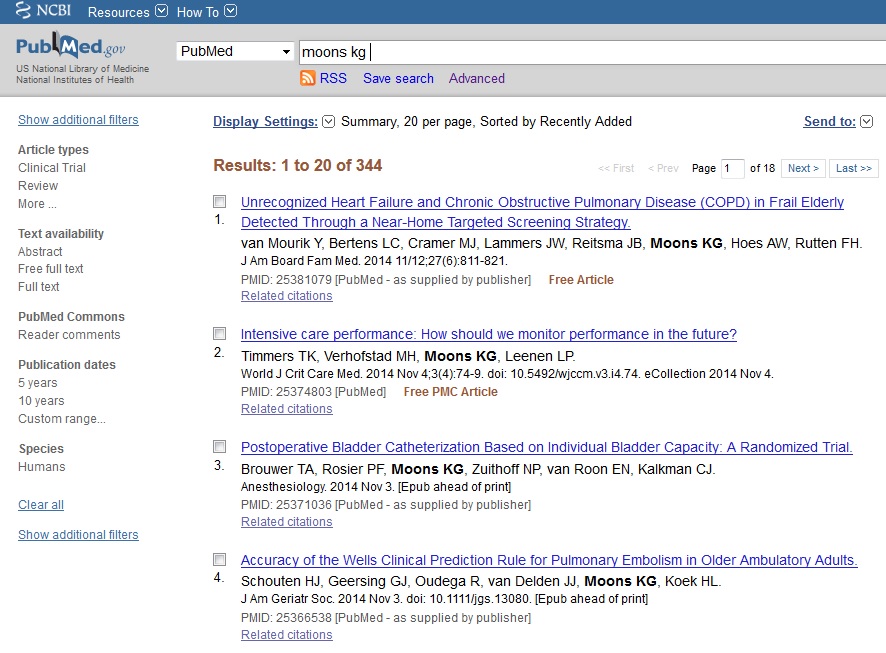The height and width of the screenshot is (653, 886).
Task: Expand the How To dropdown arrow
Action: pyautogui.click(x=231, y=11)
